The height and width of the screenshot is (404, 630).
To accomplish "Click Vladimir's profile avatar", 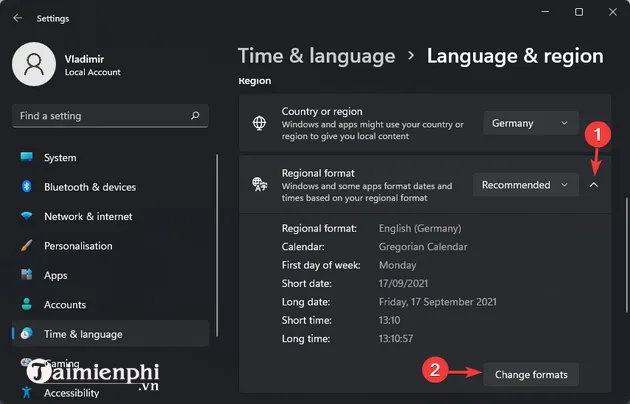I will pos(33,64).
